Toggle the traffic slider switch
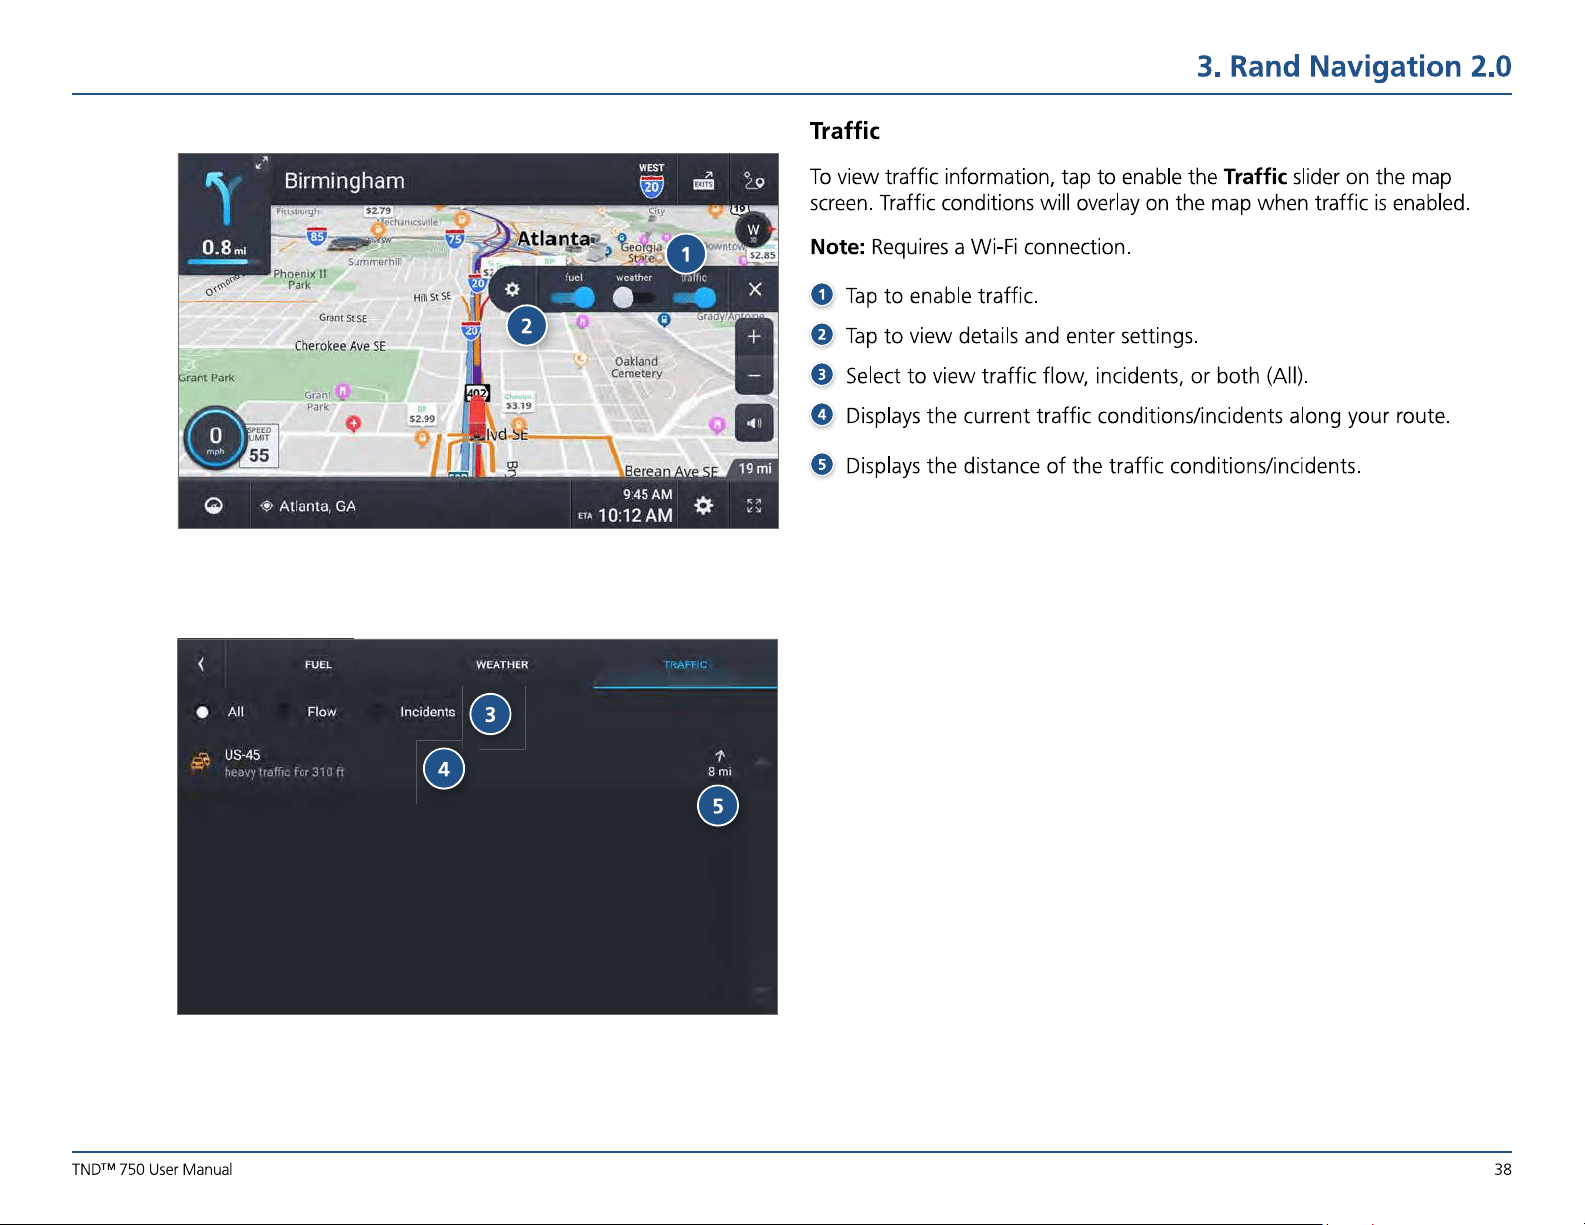 click(x=694, y=297)
